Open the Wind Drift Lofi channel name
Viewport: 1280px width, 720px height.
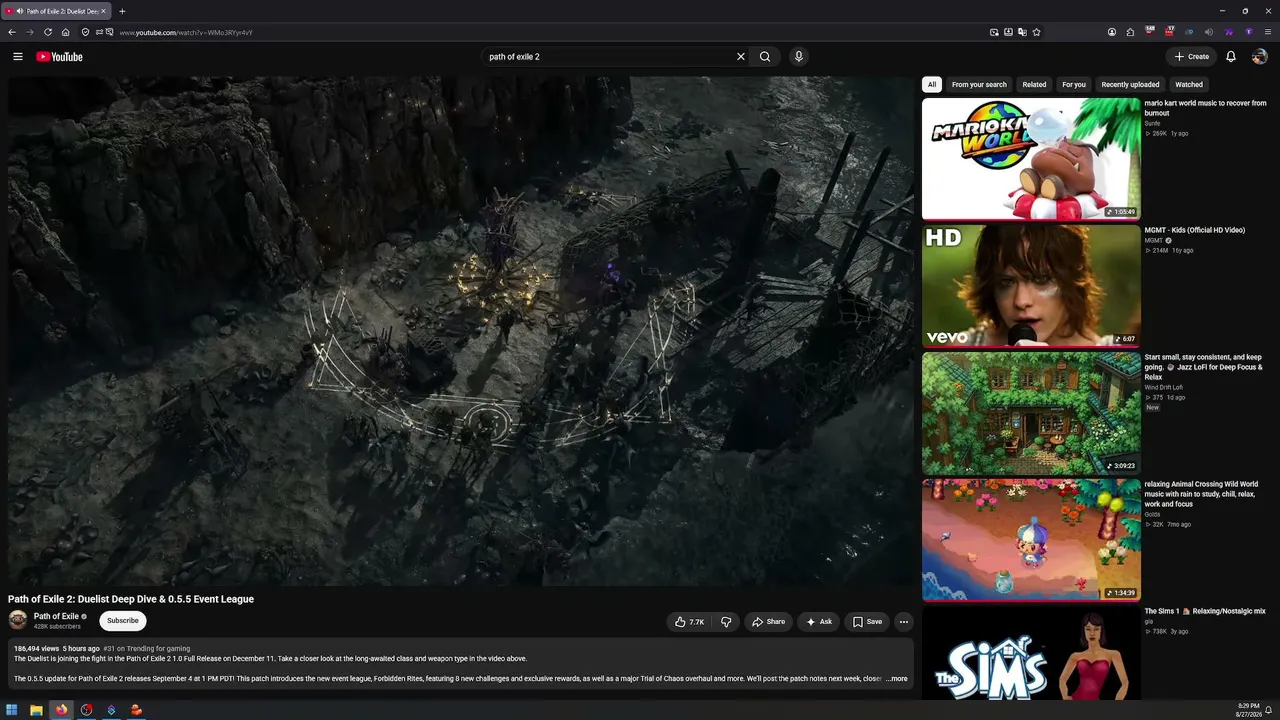click(1164, 387)
